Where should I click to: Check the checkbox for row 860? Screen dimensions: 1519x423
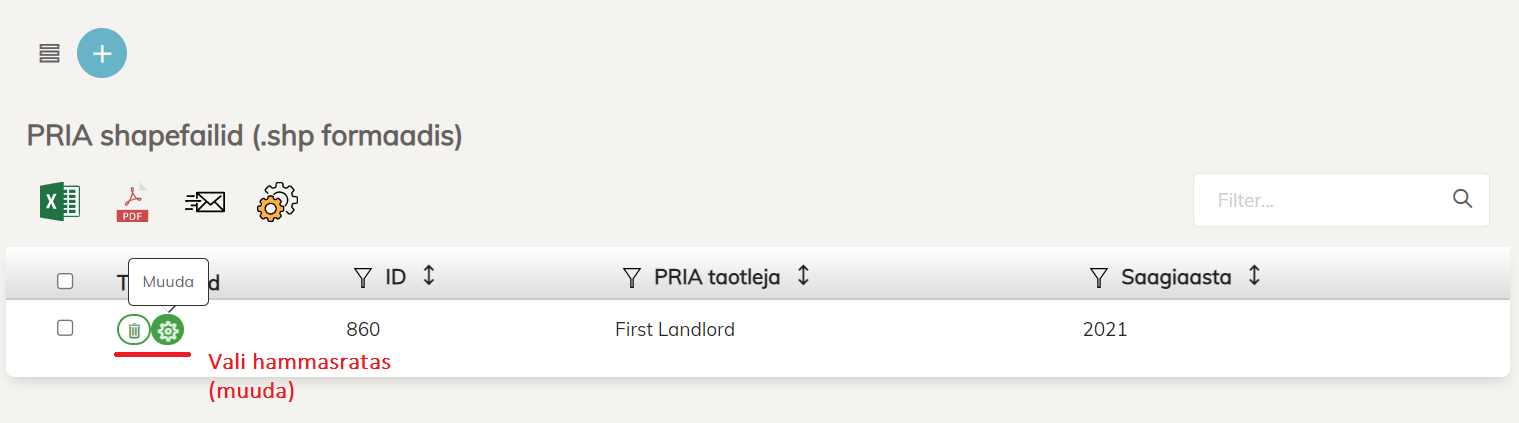pyautogui.click(x=65, y=327)
